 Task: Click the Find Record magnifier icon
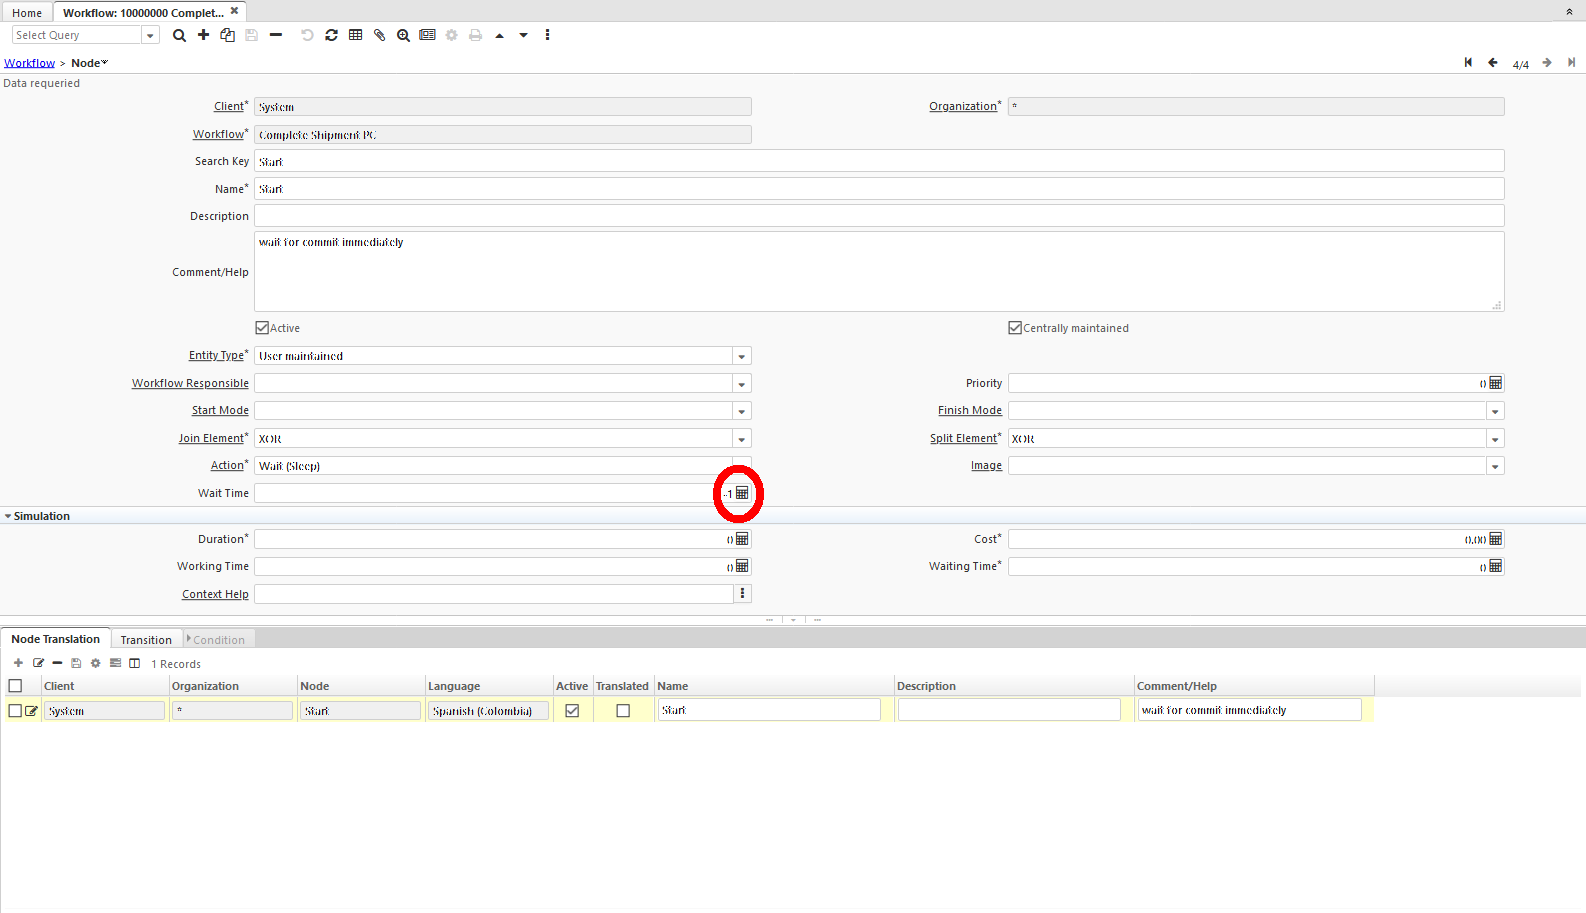point(179,35)
